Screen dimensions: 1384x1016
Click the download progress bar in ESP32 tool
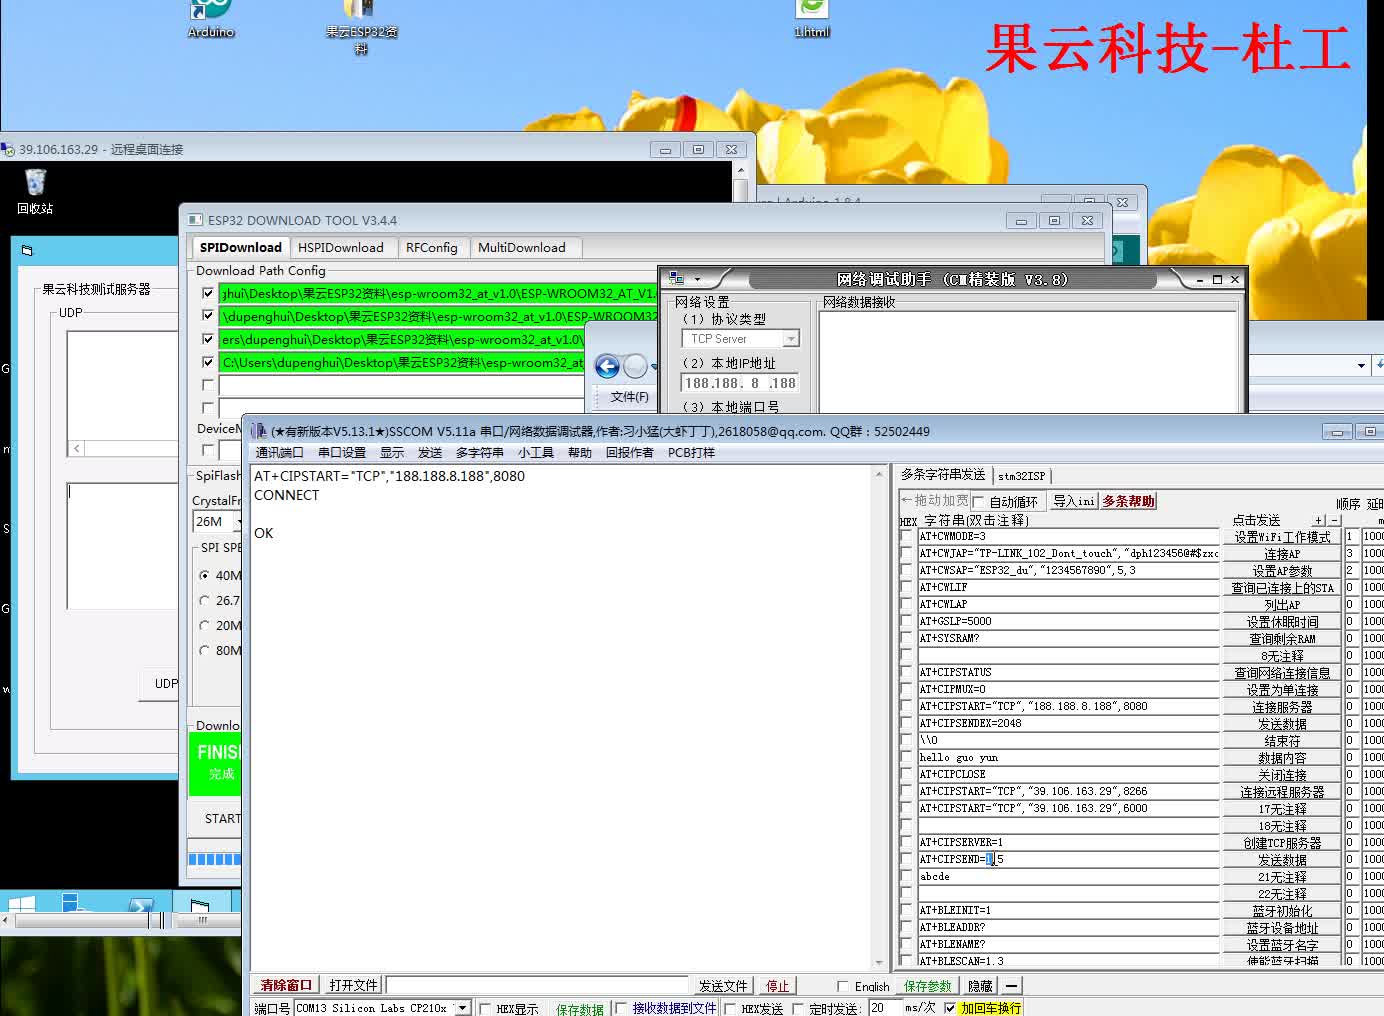click(x=215, y=859)
